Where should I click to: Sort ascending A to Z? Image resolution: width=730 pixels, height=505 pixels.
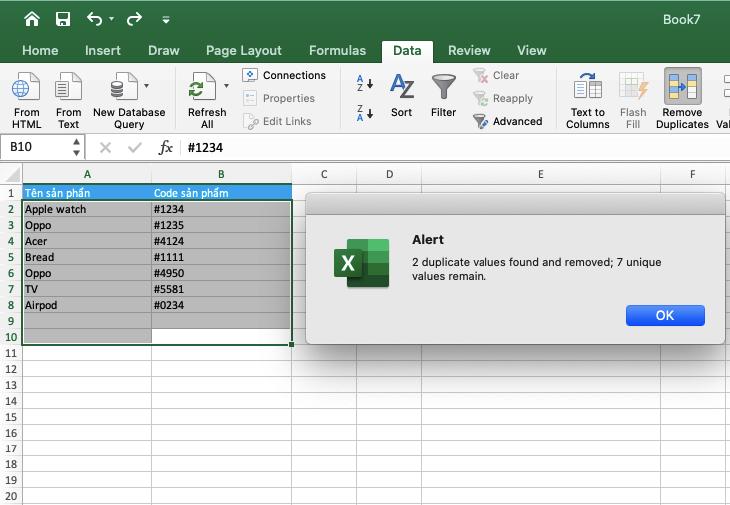(x=365, y=83)
